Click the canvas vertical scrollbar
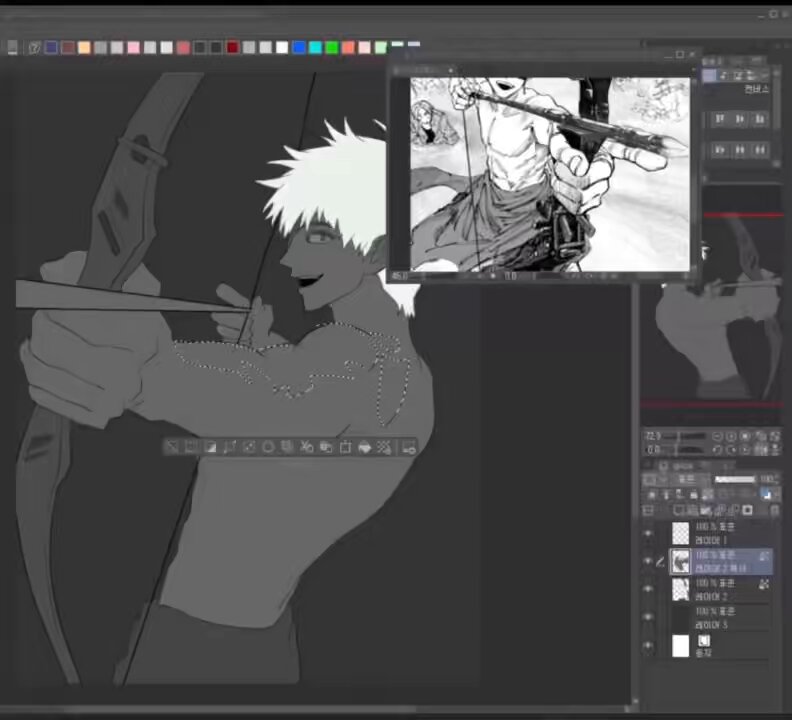The height and width of the screenshot is (720, 792). (635, 490)
